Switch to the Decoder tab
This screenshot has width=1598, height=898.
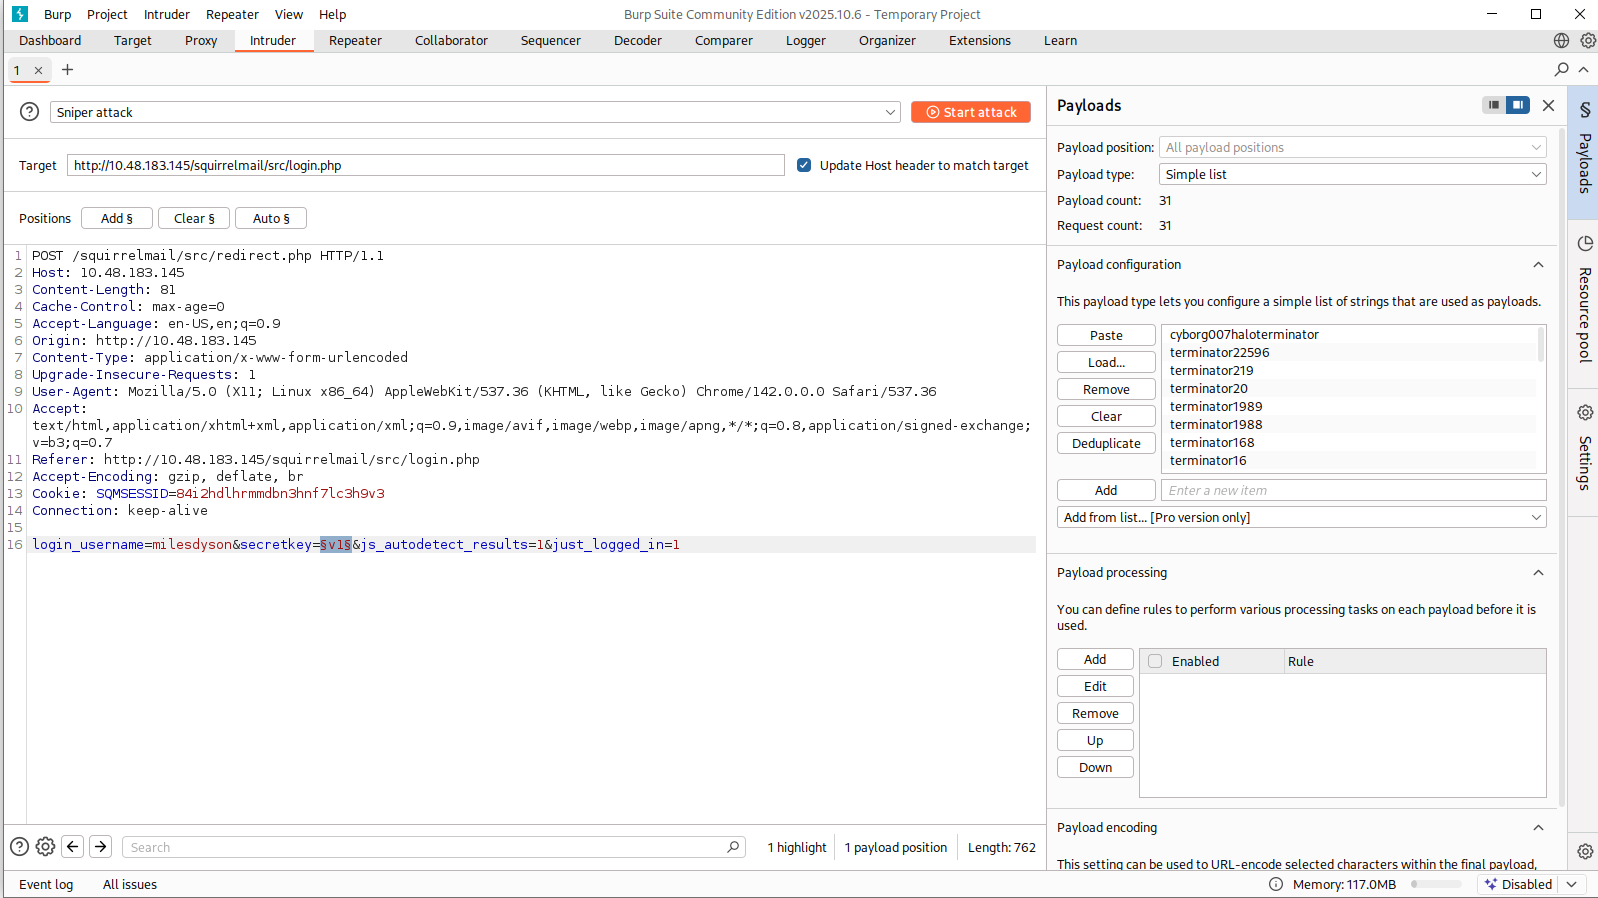click(x=638, y=41)
